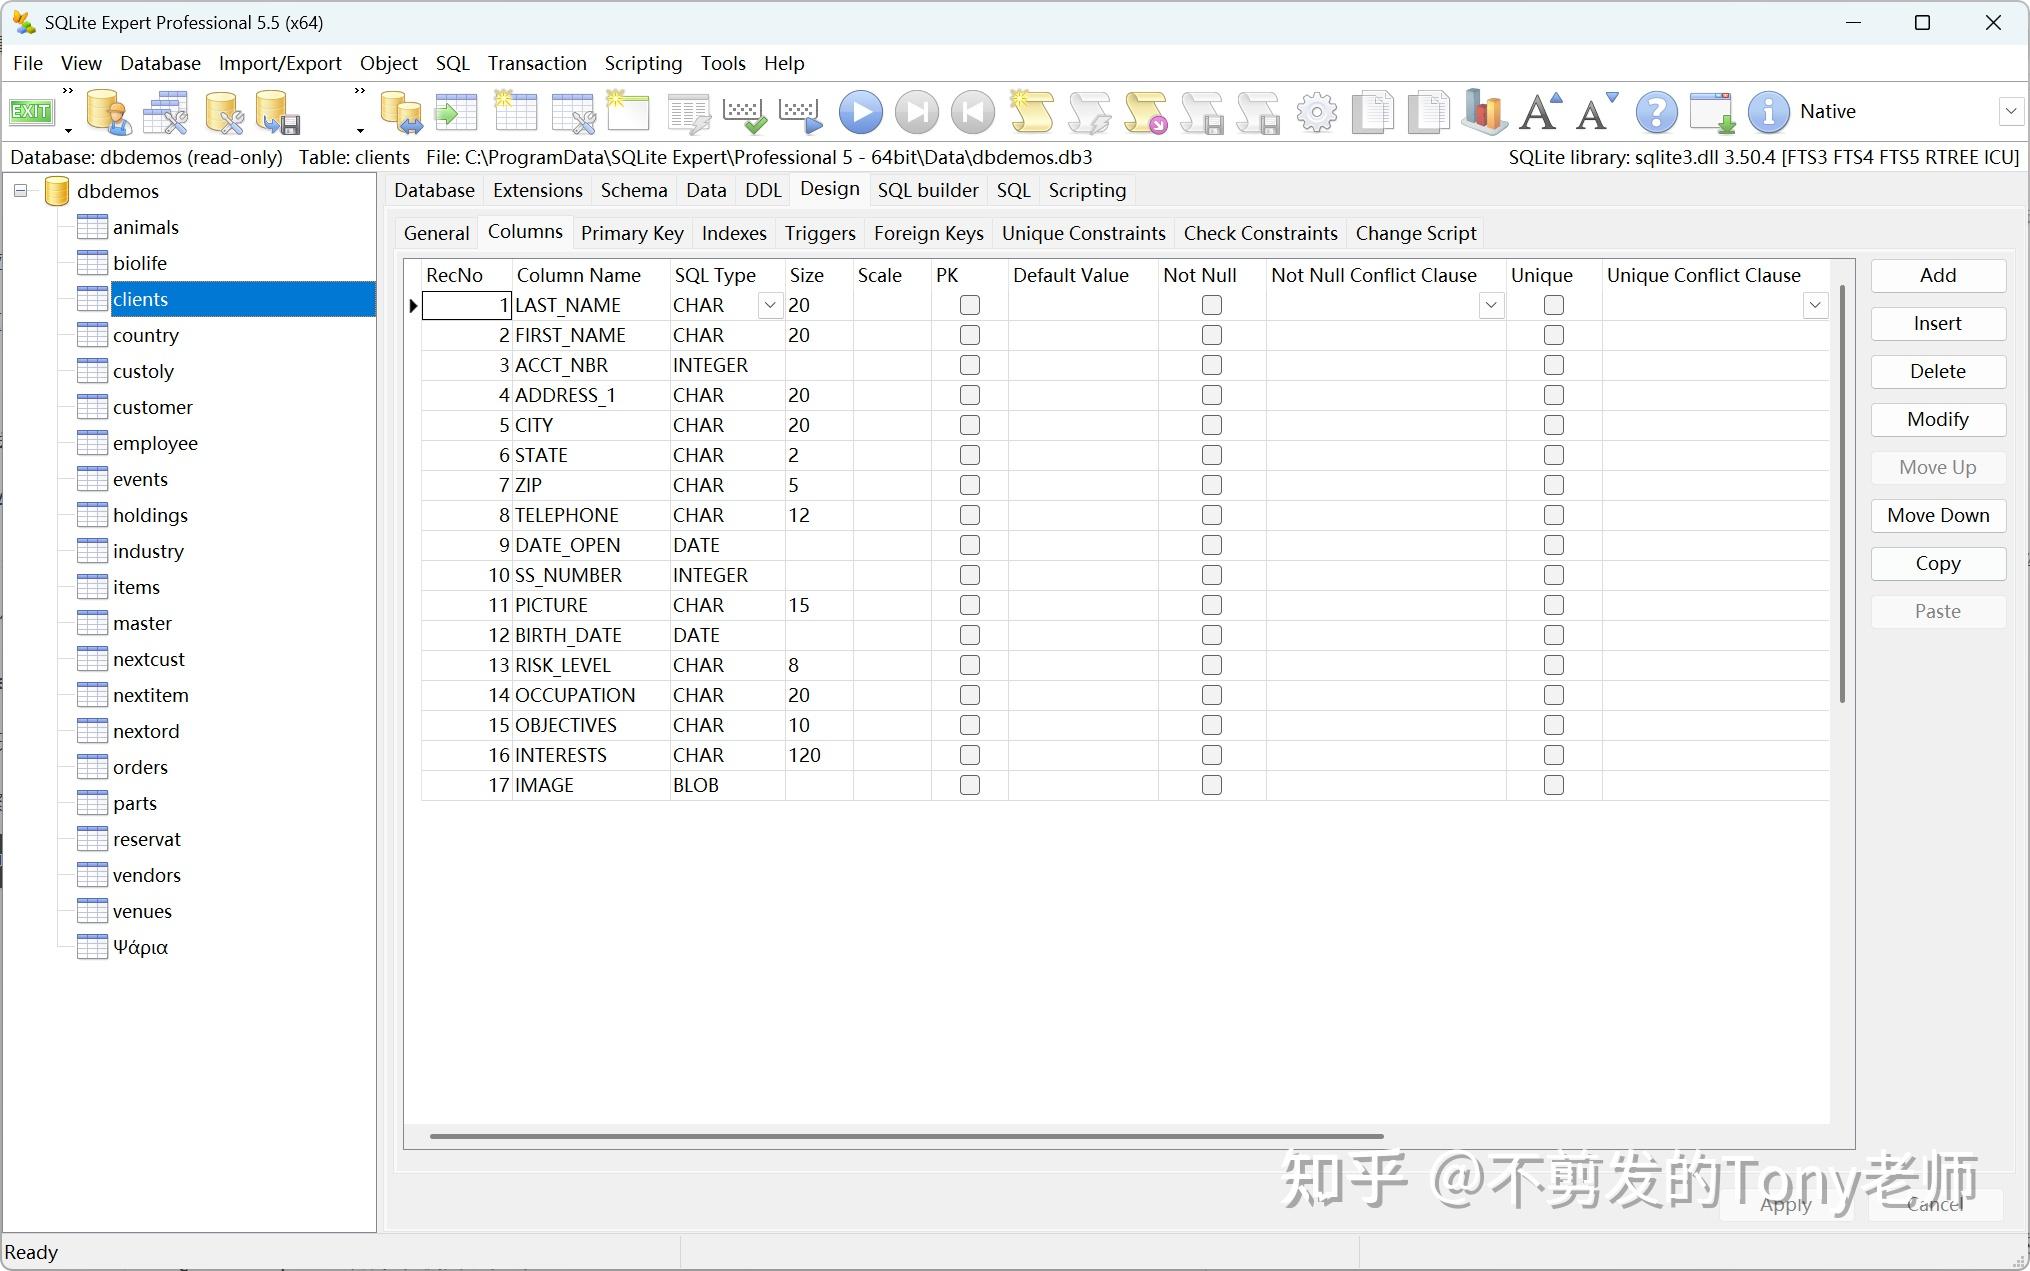Image resolution: width=2030 pixels, height=1271 pixels.
Task: Open the Scripting menu
Action: 643,63
